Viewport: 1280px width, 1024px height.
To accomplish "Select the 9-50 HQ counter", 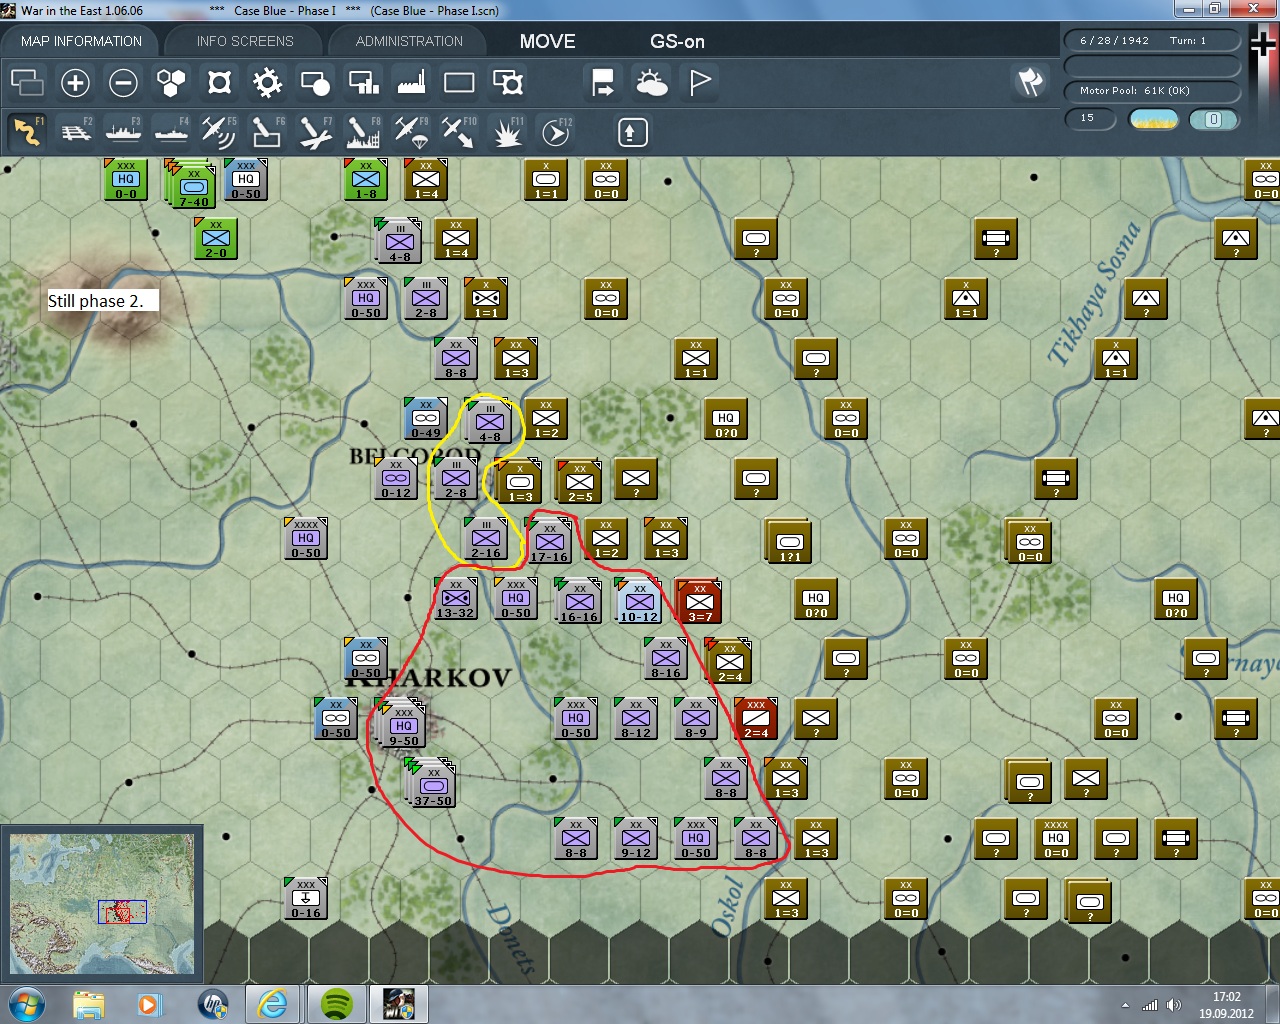I will pos(402,724).
